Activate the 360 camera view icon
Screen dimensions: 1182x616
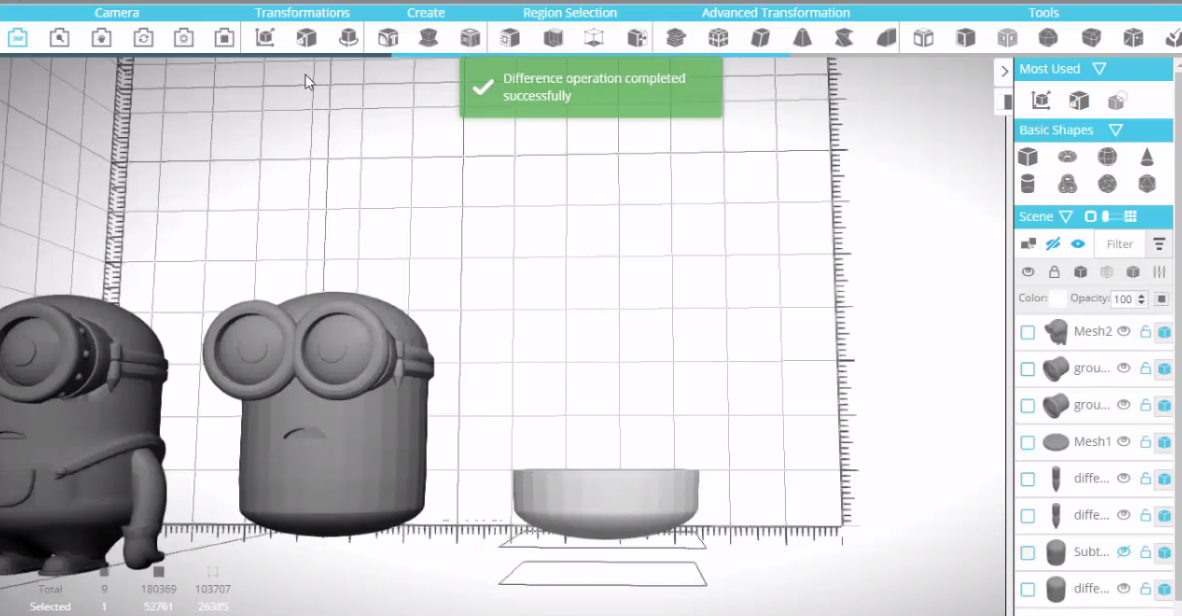tap(18, 38)
